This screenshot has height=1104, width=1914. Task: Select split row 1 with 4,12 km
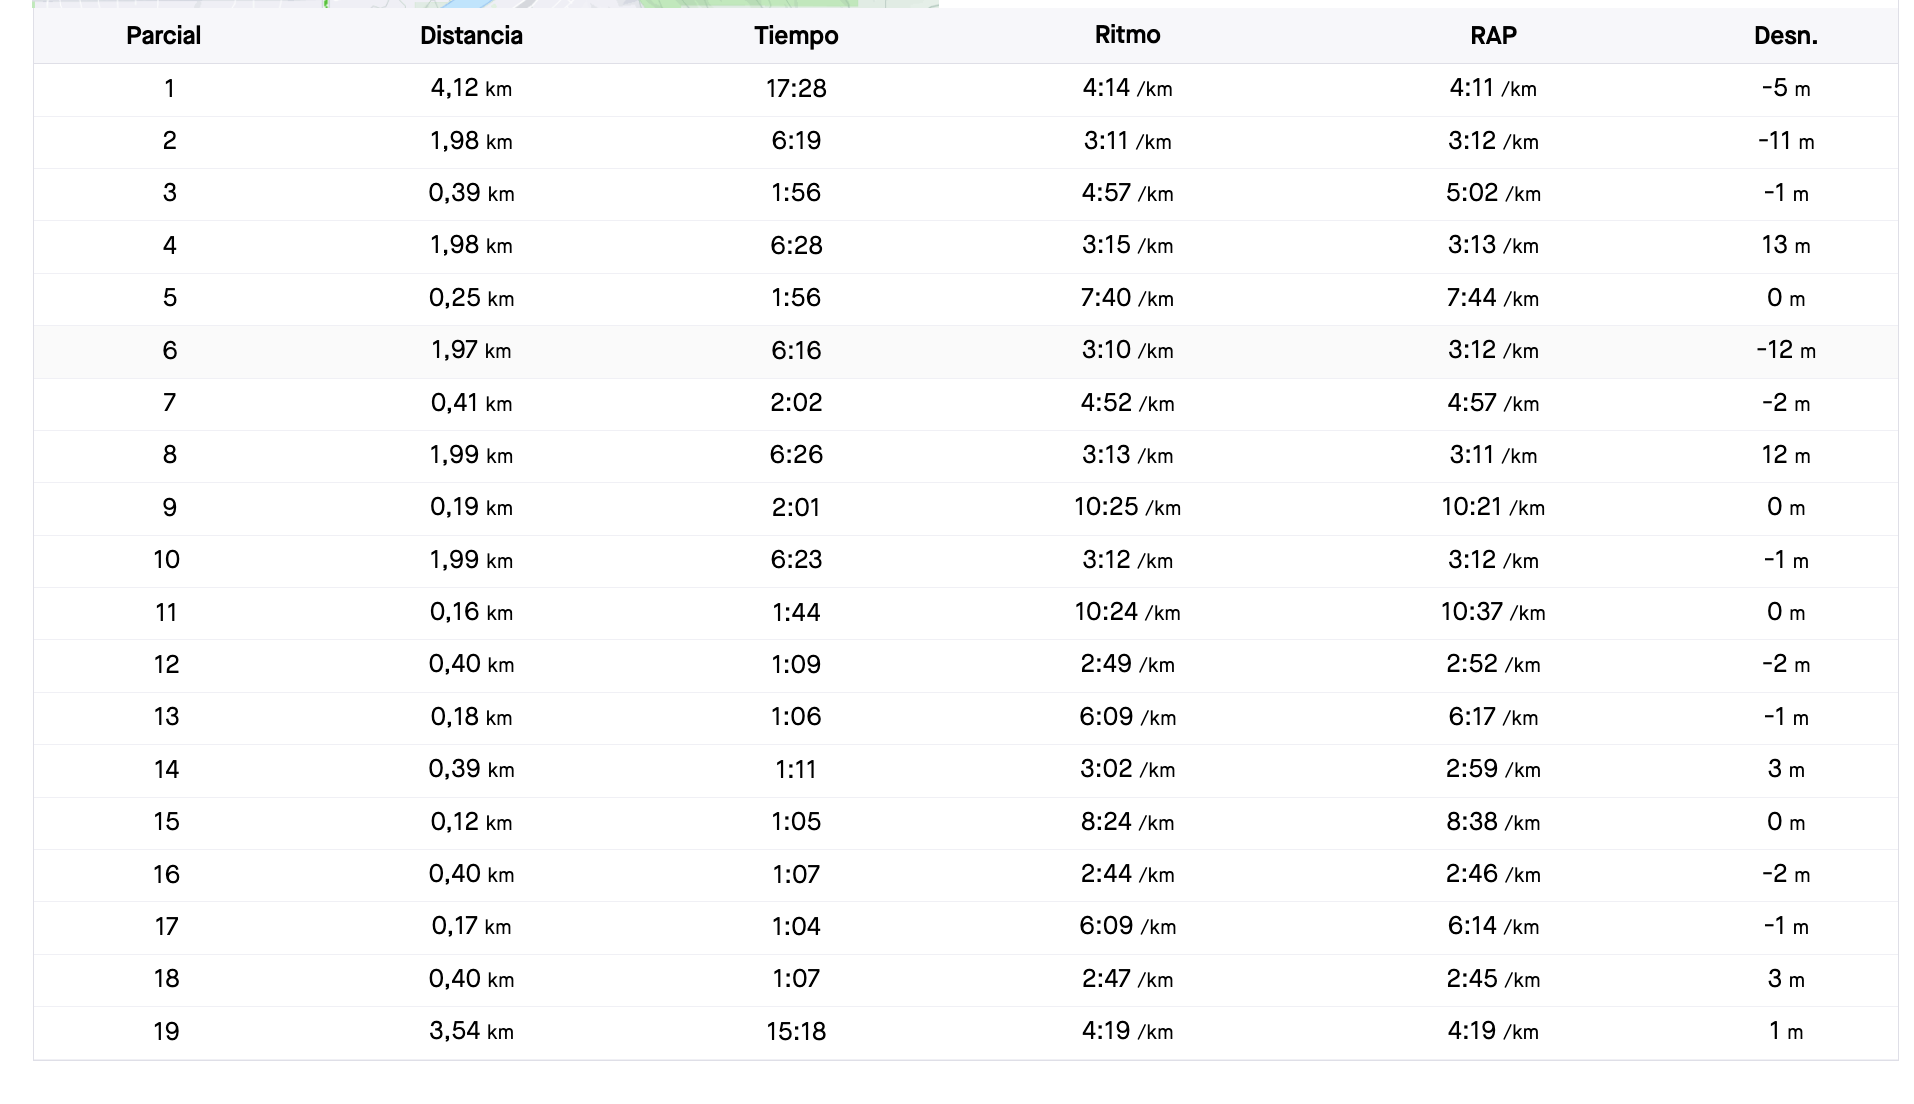(966, 89)
